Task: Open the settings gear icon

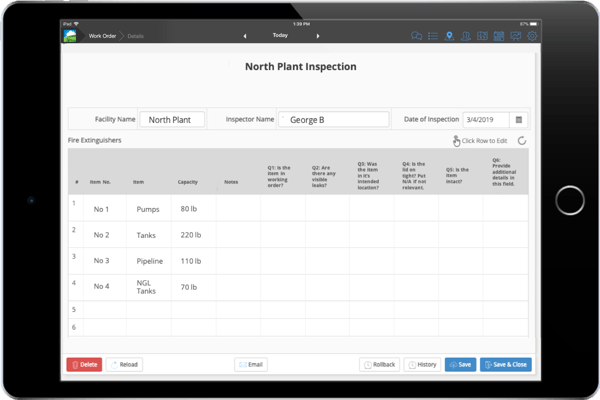Action: point(532,37)
